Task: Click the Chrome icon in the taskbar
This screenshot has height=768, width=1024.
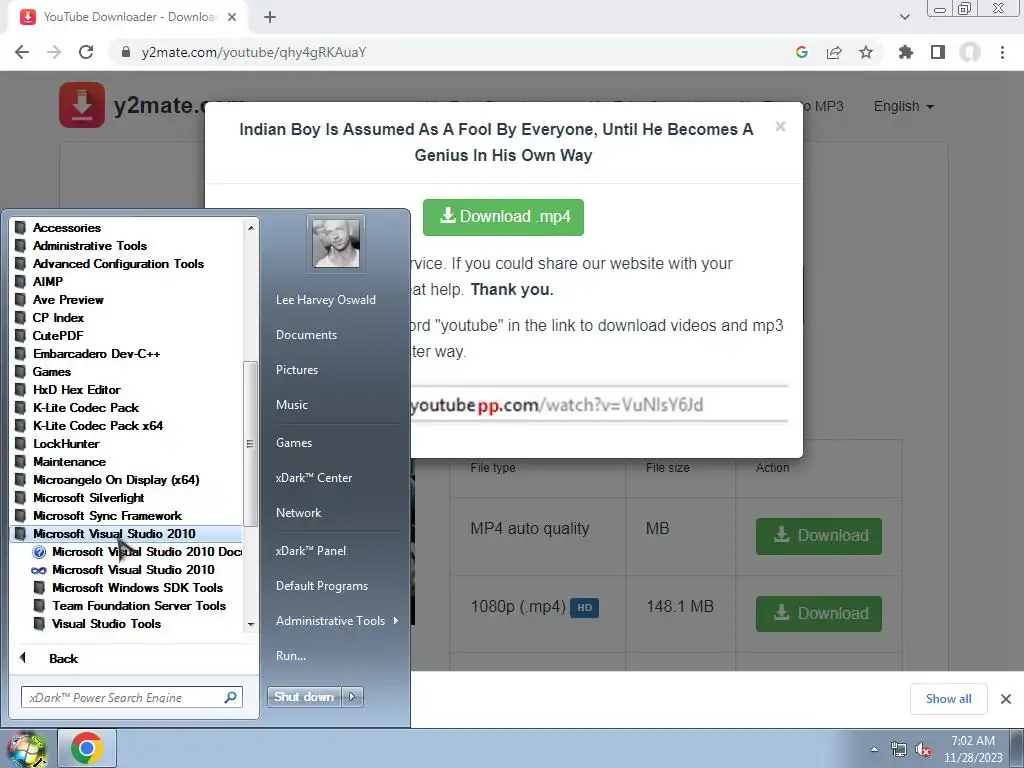Action: (86, 748)
